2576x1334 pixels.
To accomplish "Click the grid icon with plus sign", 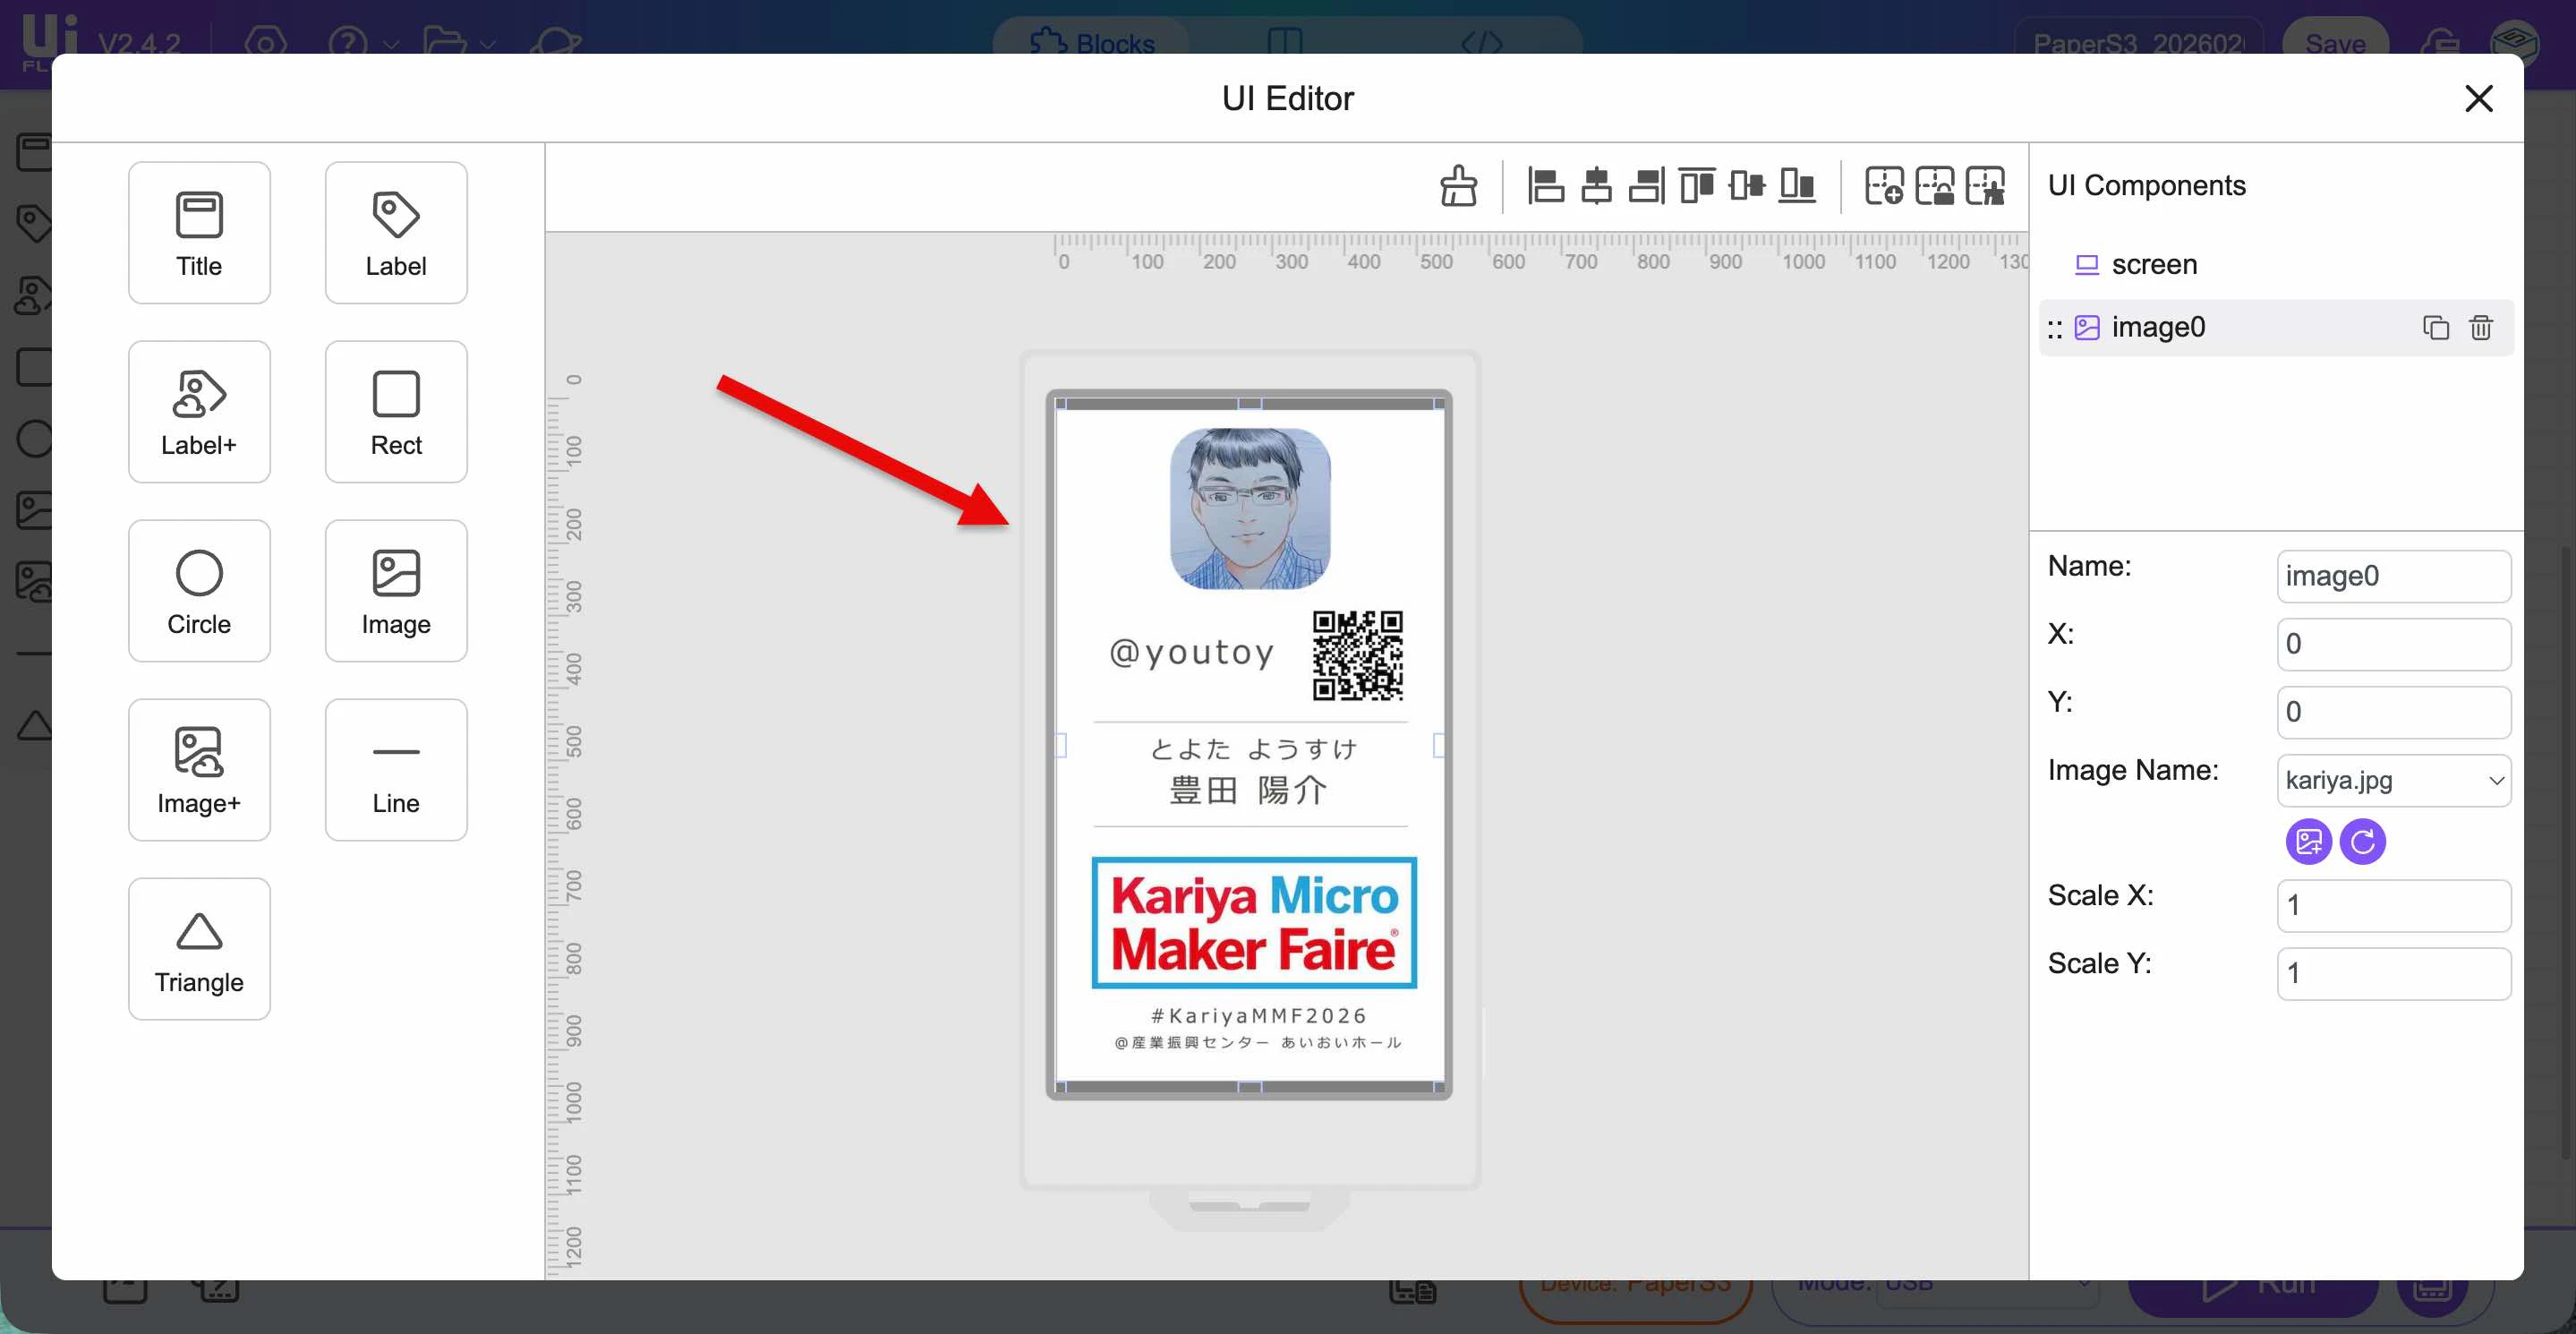I will point(1884,186).
